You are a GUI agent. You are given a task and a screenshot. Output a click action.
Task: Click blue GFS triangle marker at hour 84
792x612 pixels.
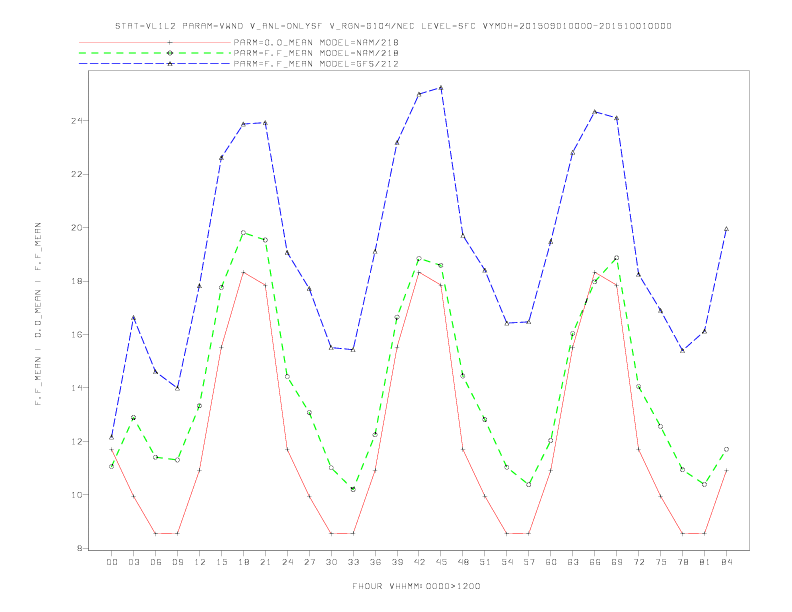726,229
